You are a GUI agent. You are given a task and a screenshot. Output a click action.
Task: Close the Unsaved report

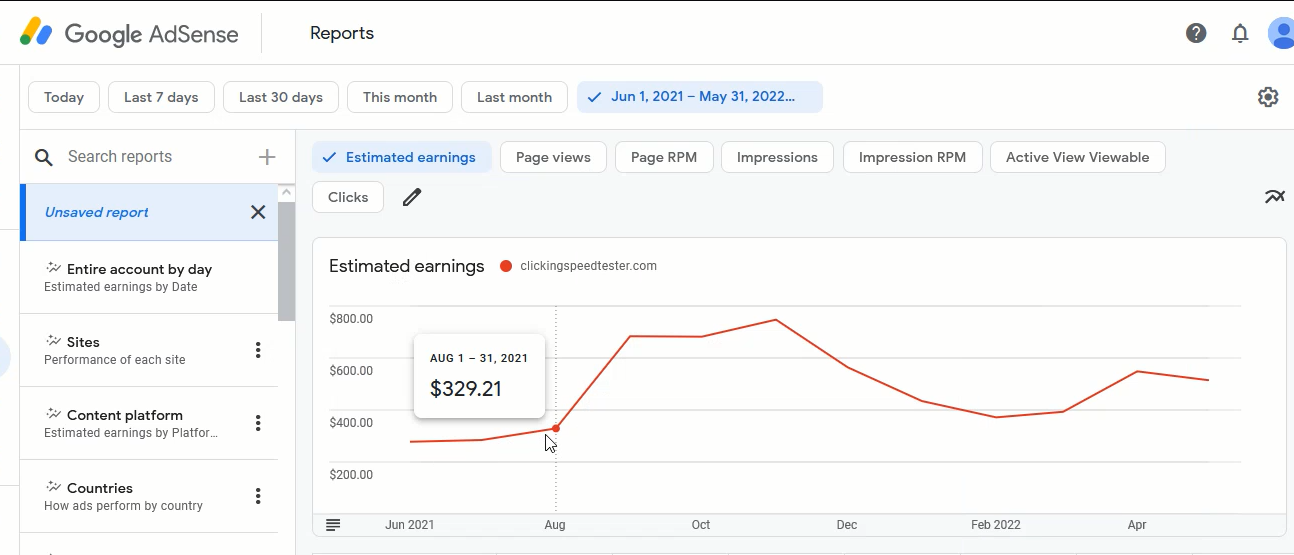pyautogui.click(x=258, y=212)
